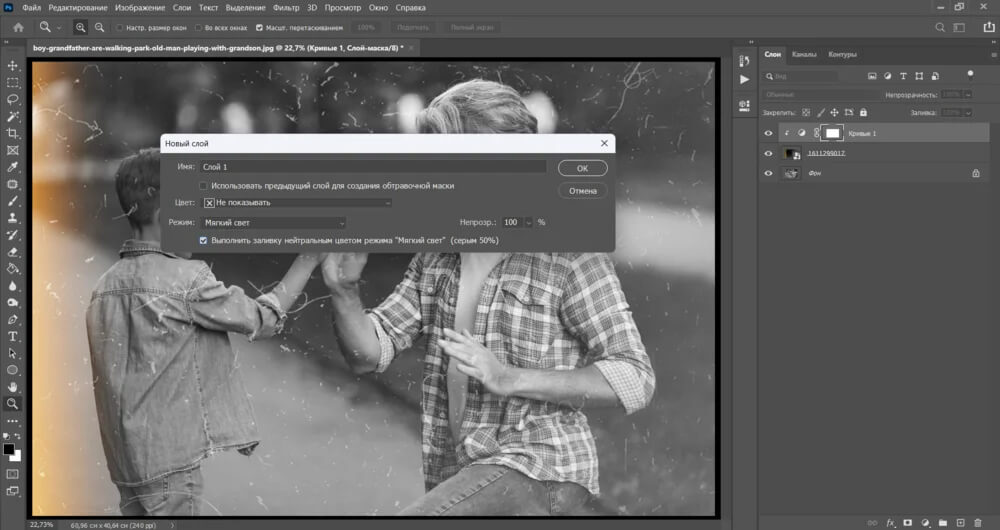1000x530 pixels.
Task: Click the Отмена button
Action: (582, 190)
